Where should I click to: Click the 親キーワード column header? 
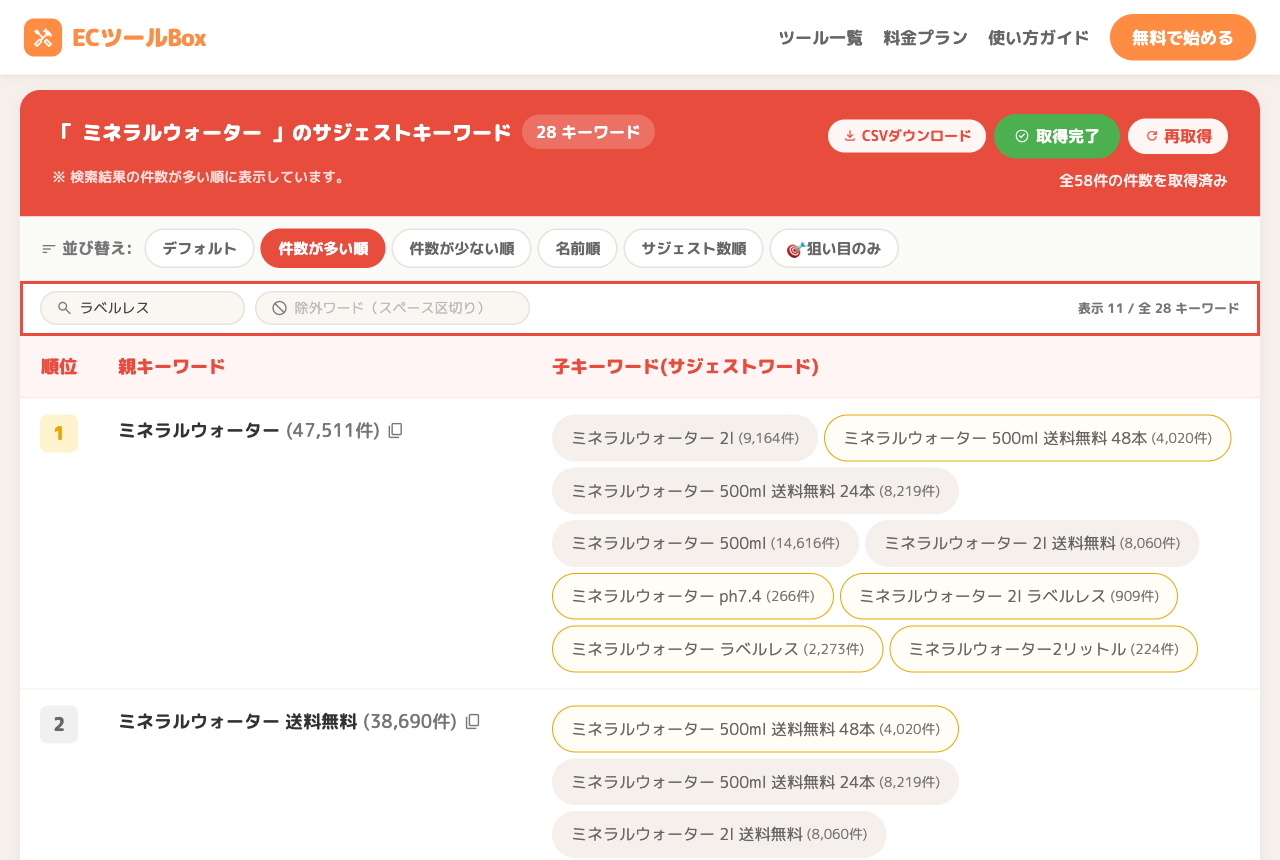coord(172,367)
